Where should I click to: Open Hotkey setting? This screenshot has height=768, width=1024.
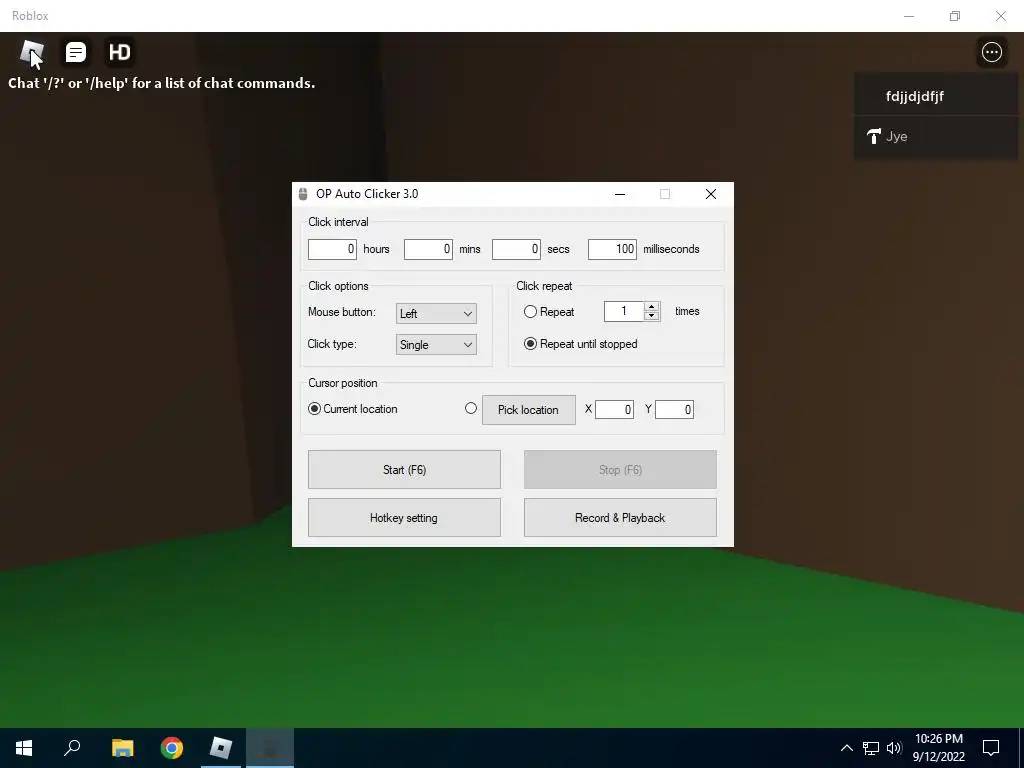[404, 518]
